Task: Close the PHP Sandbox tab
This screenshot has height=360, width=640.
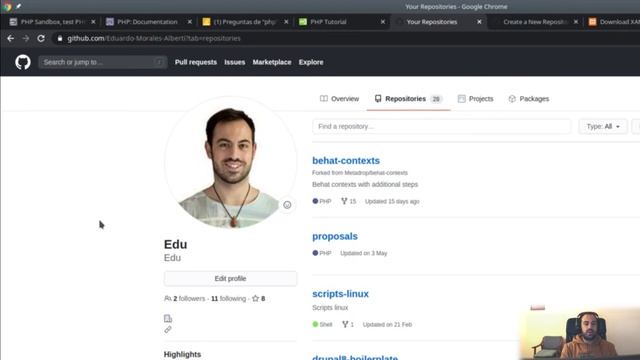Action: tap(93, 22)
